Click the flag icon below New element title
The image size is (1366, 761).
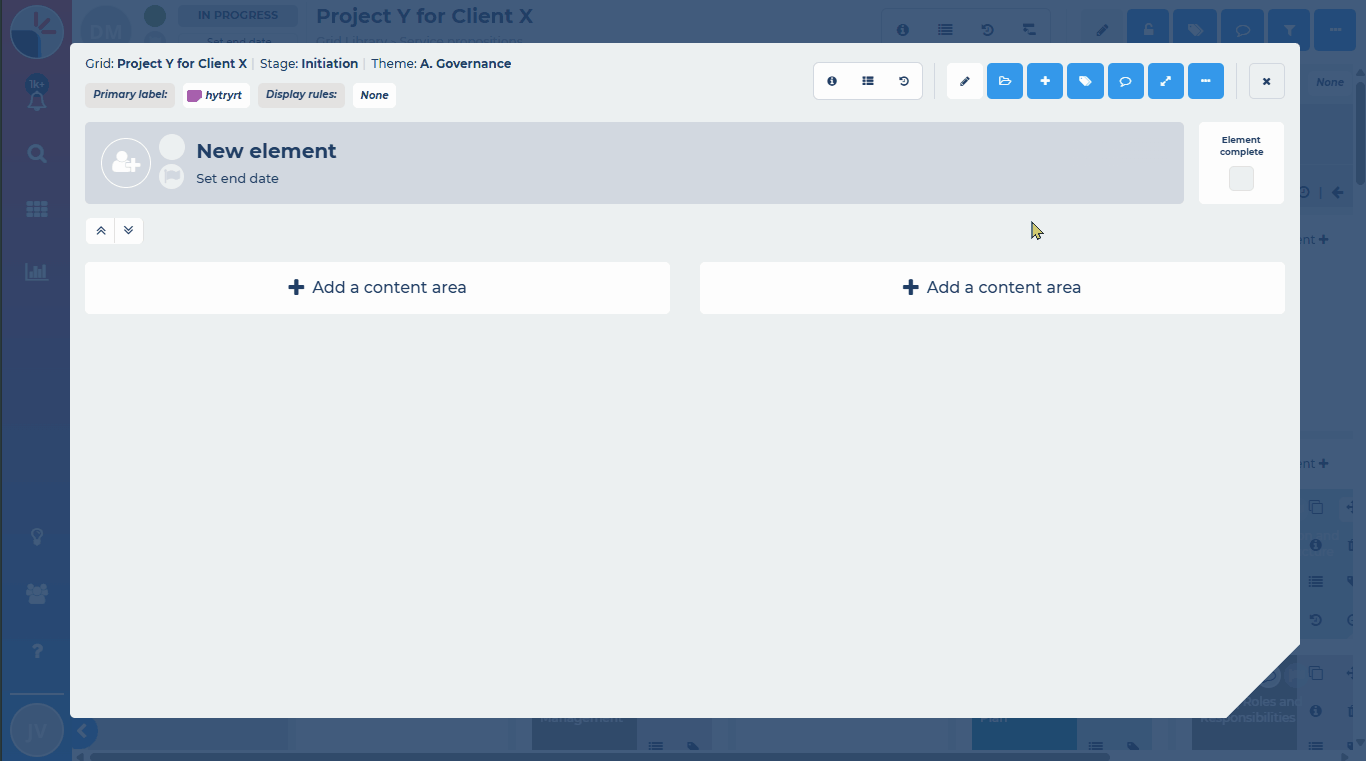(171, 176)
